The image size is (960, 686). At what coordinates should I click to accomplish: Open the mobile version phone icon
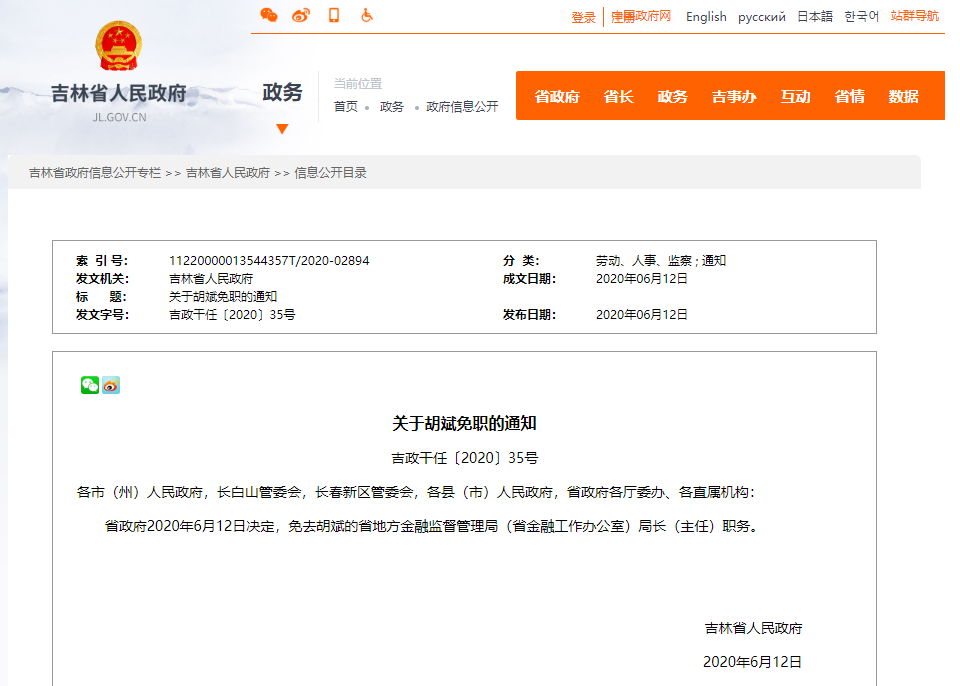coord(334,15)
